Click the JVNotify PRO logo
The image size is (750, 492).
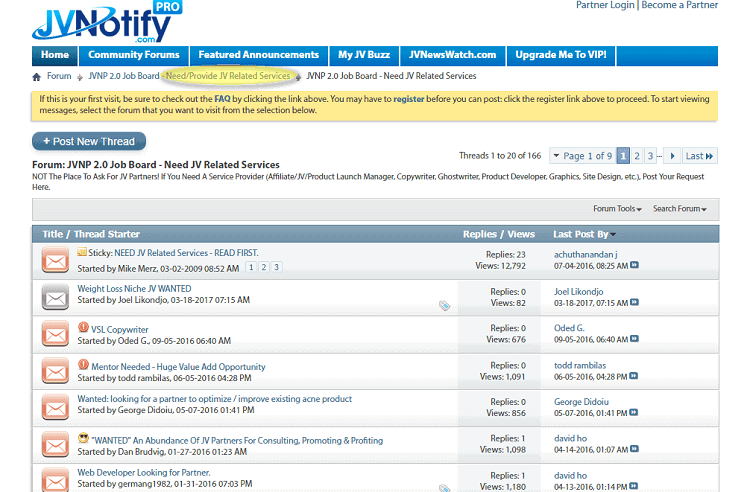coord(107,22)
